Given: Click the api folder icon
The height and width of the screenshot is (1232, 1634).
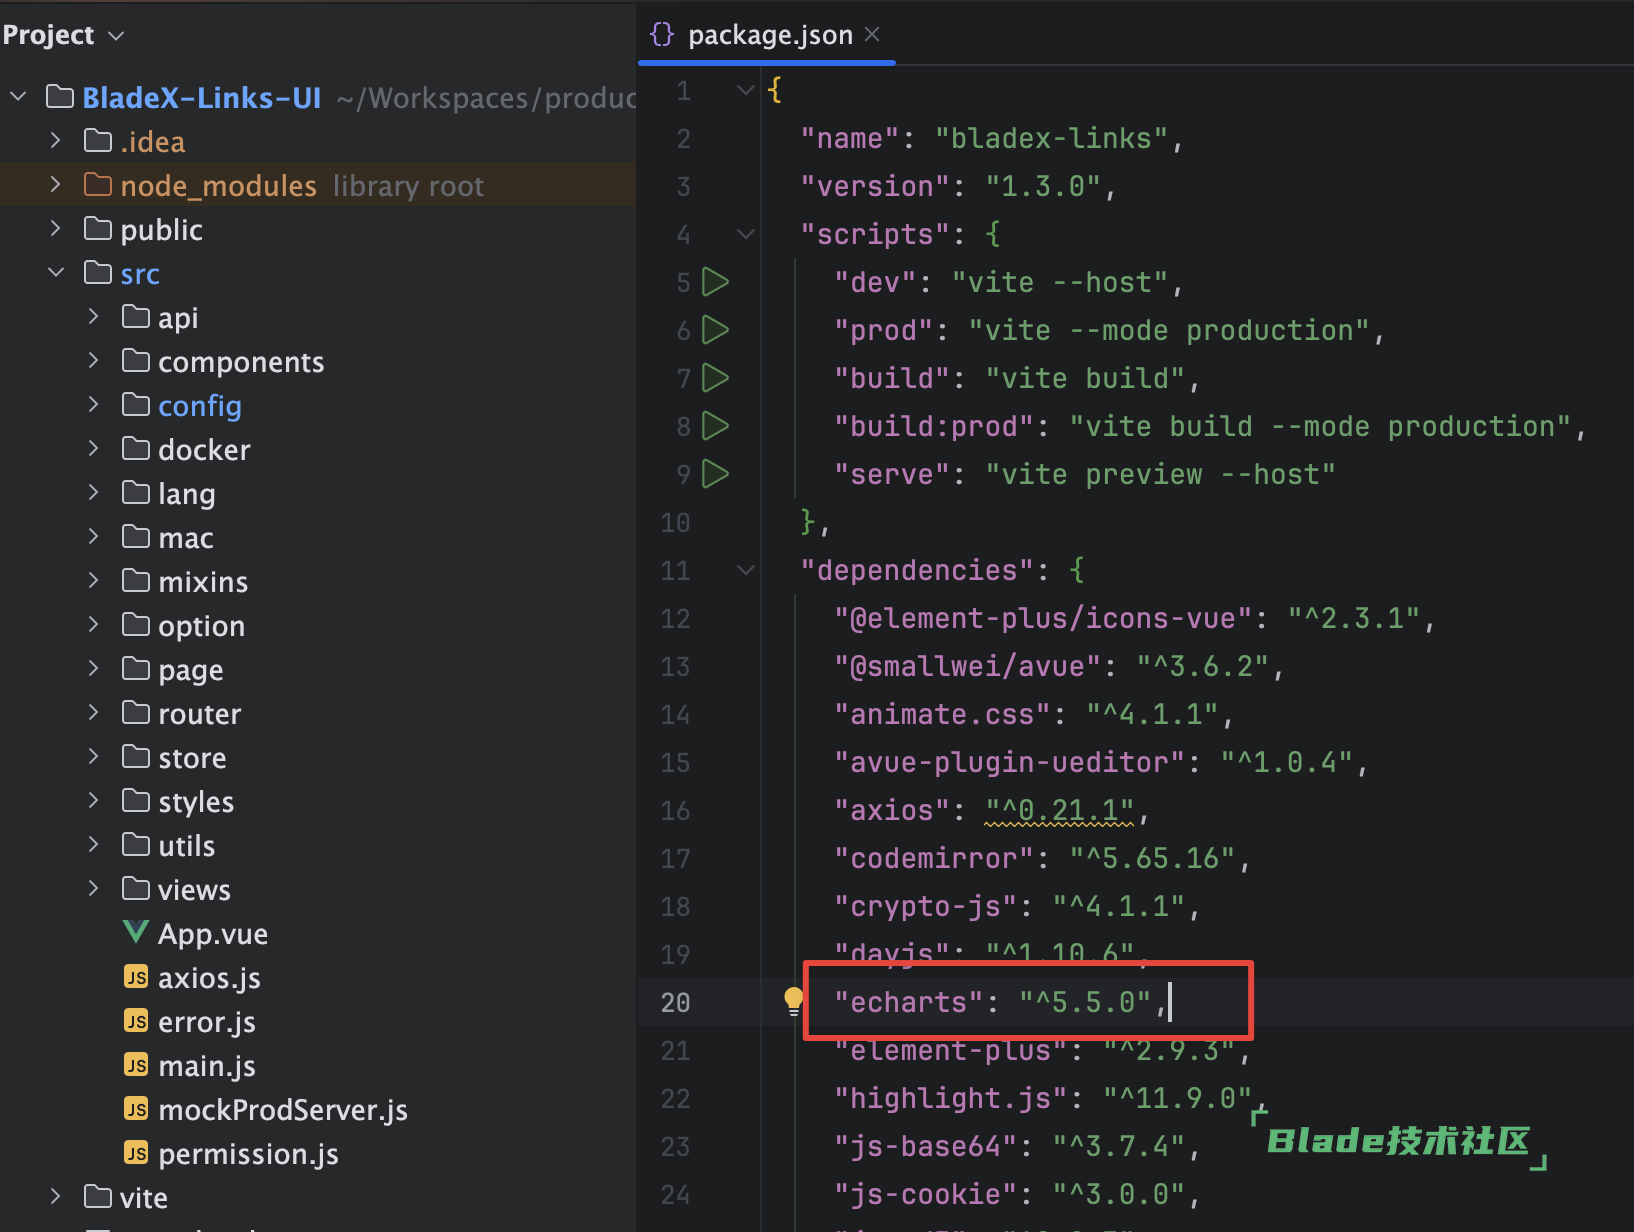Looking at the screenshot, I should coord(136,317).
